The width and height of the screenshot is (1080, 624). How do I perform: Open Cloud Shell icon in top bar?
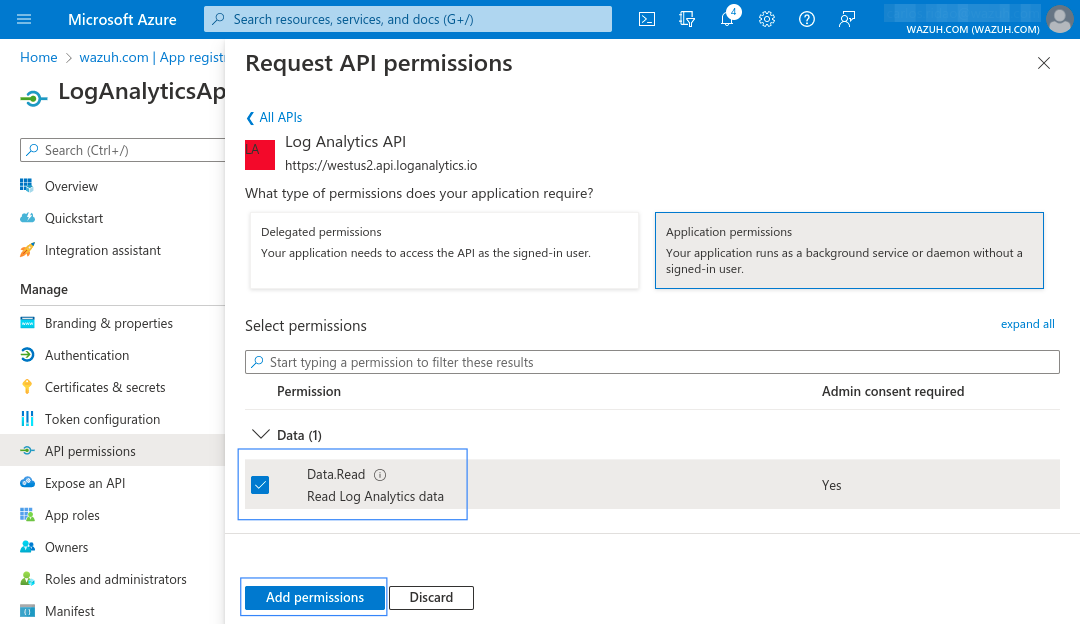coord(647,19)
